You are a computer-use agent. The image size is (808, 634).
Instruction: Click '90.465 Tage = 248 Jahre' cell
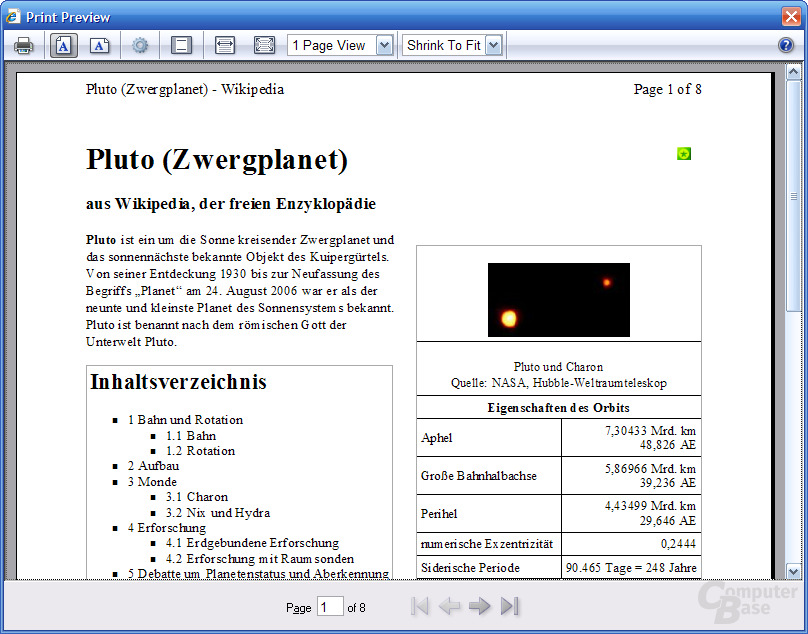tap(631, 568)
